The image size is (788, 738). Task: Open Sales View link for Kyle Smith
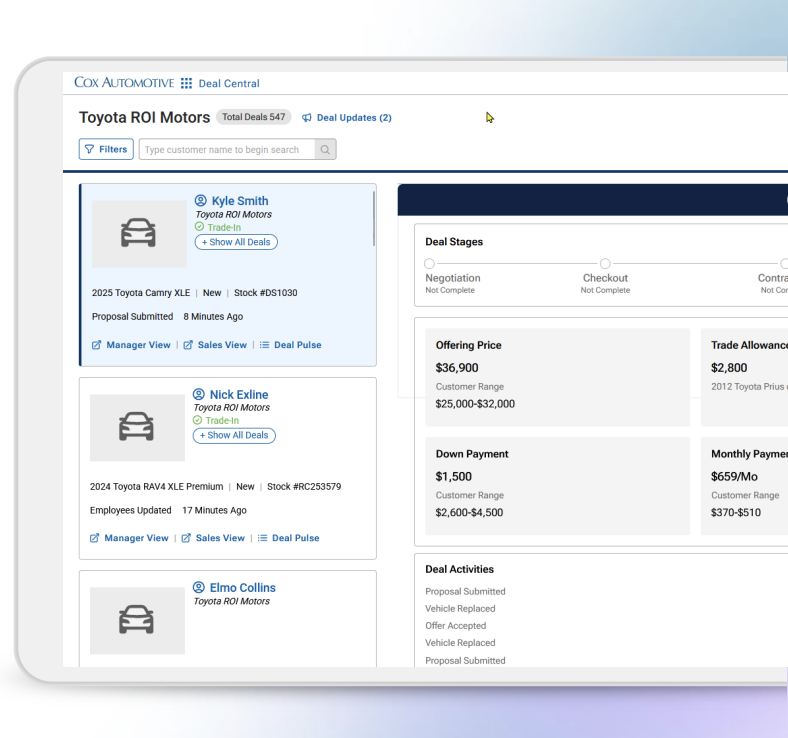222,345
